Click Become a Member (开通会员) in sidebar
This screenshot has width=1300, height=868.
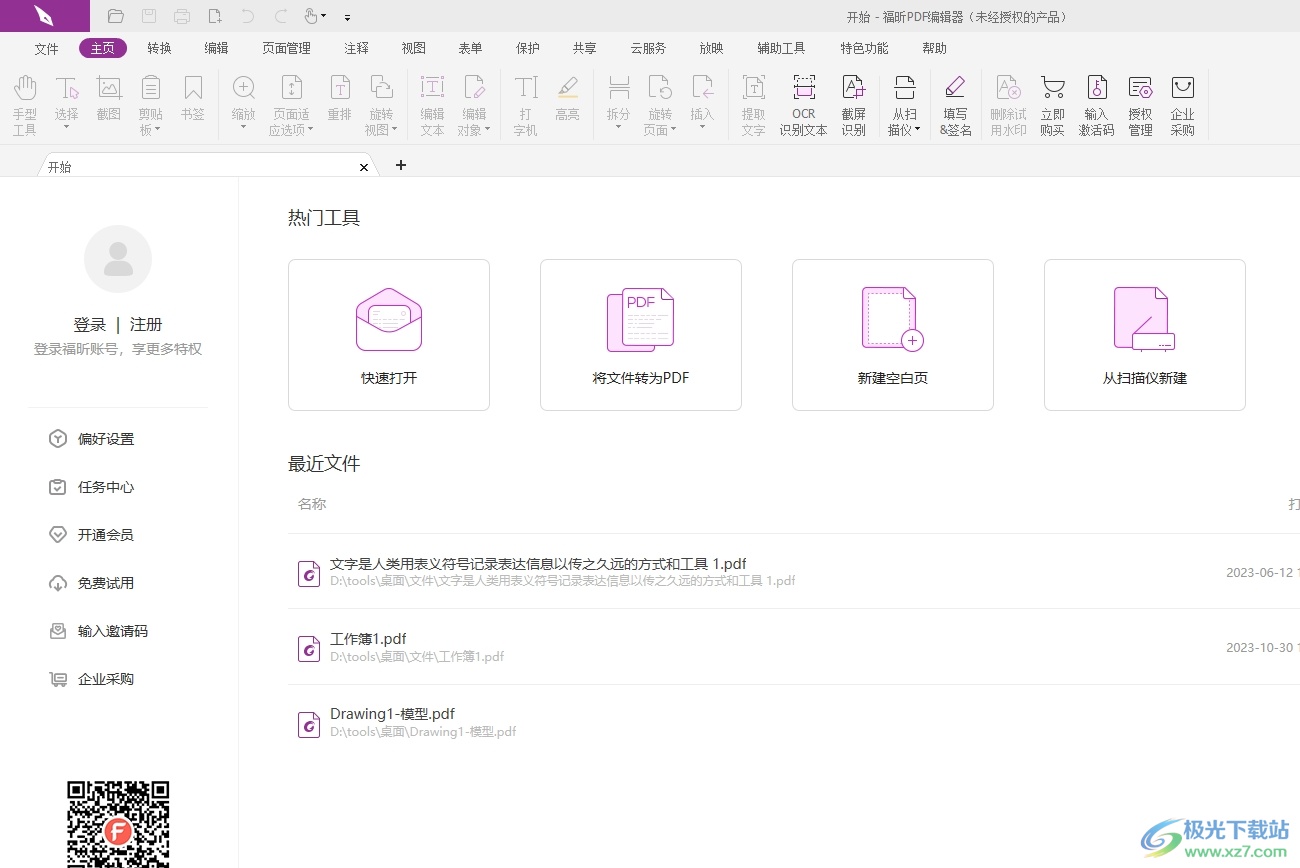pyautogui.click(x=92, y=535)
